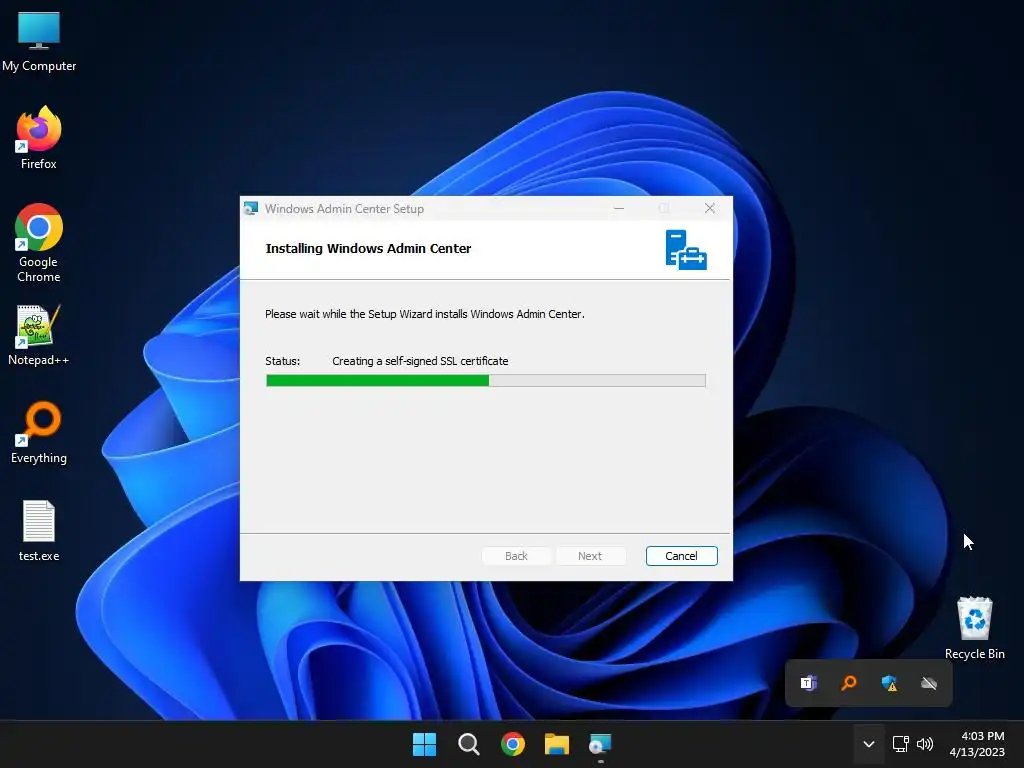Click the green installation progress bar
Viewport: 1024px width, 768px height.
tap(486, 381)
